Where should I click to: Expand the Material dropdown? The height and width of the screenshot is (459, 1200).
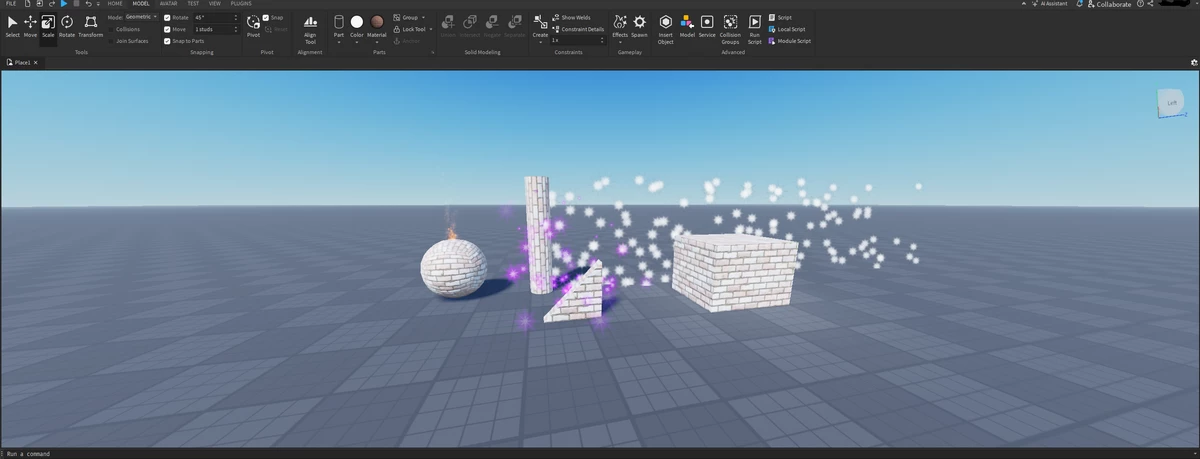377,41
